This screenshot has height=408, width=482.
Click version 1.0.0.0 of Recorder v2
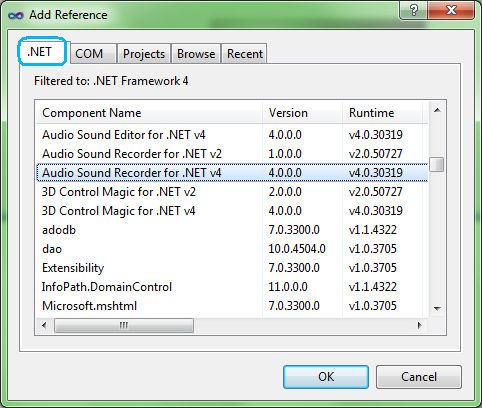click(x=285, y=154)
